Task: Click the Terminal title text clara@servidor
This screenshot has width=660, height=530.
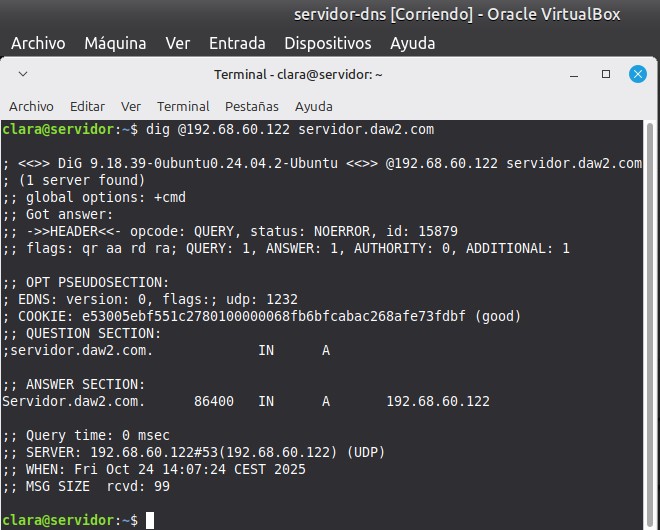Action: coord(298,74)
